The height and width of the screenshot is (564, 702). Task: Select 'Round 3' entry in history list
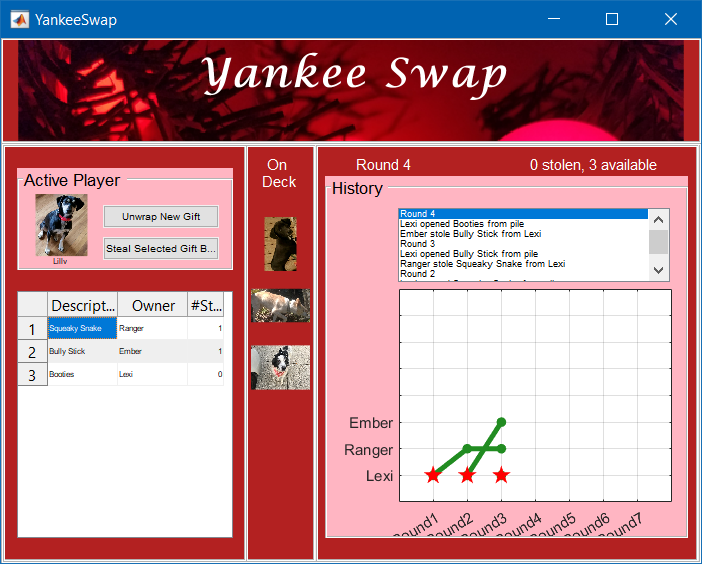click(x=418, y=244)
